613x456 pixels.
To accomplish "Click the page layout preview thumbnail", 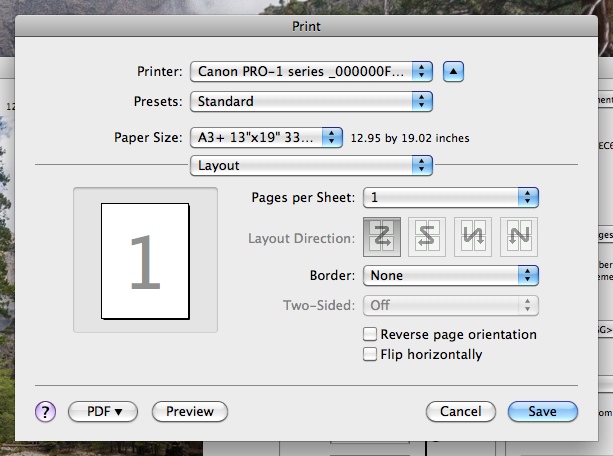I will click(145, 262).
